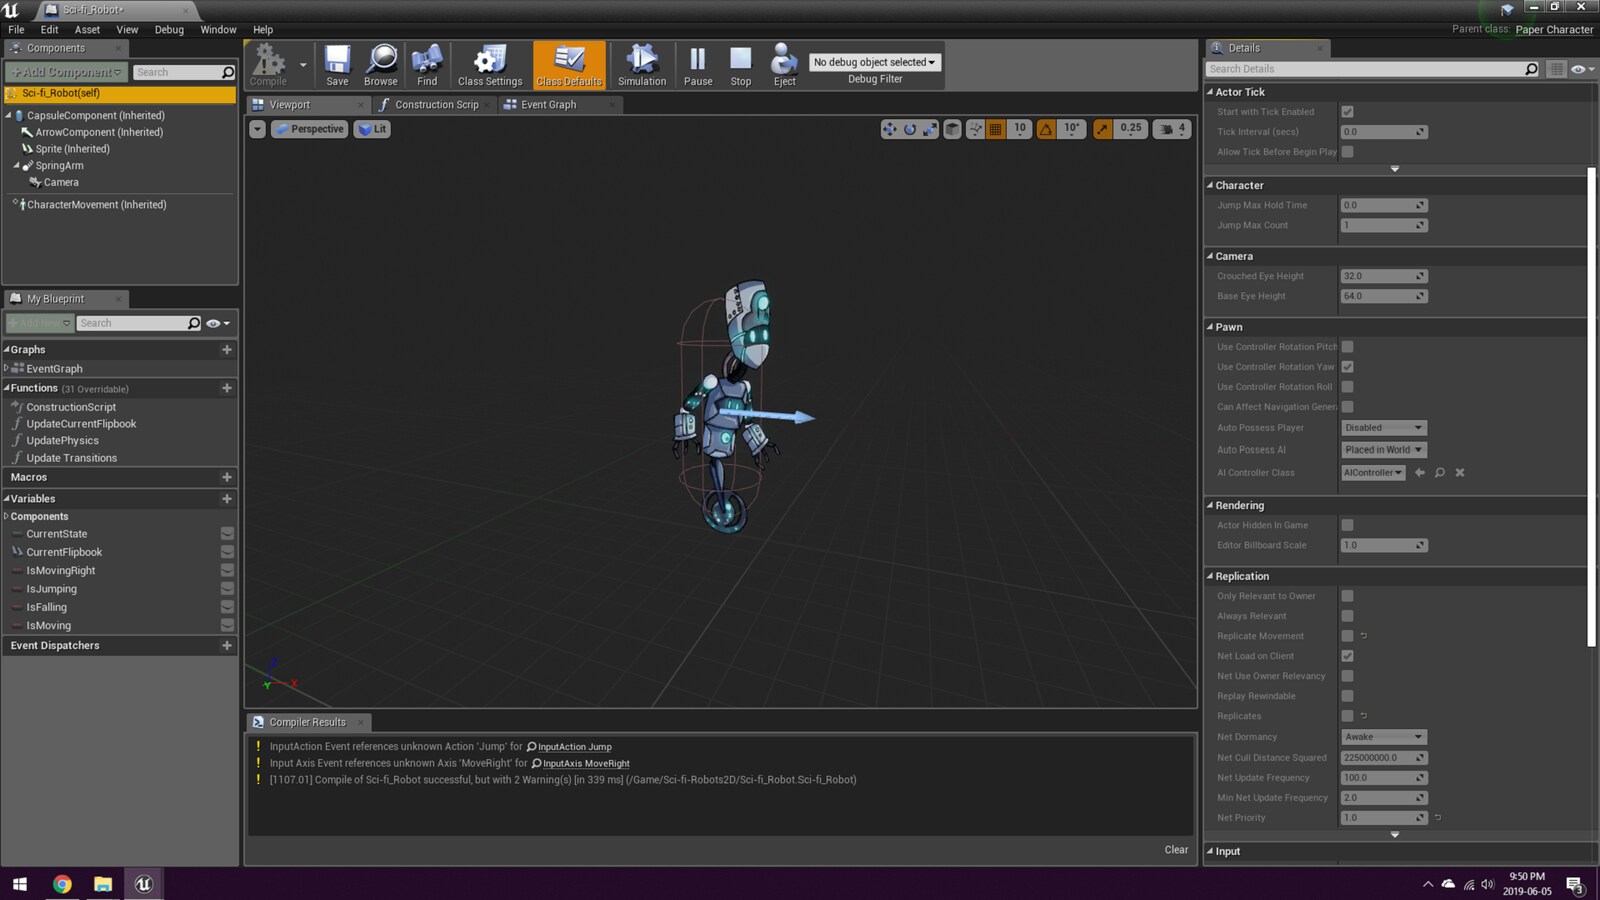
Task: Toggle Actor Hidden In Game
Action: pyautogui.click(x=1347, y=524)
